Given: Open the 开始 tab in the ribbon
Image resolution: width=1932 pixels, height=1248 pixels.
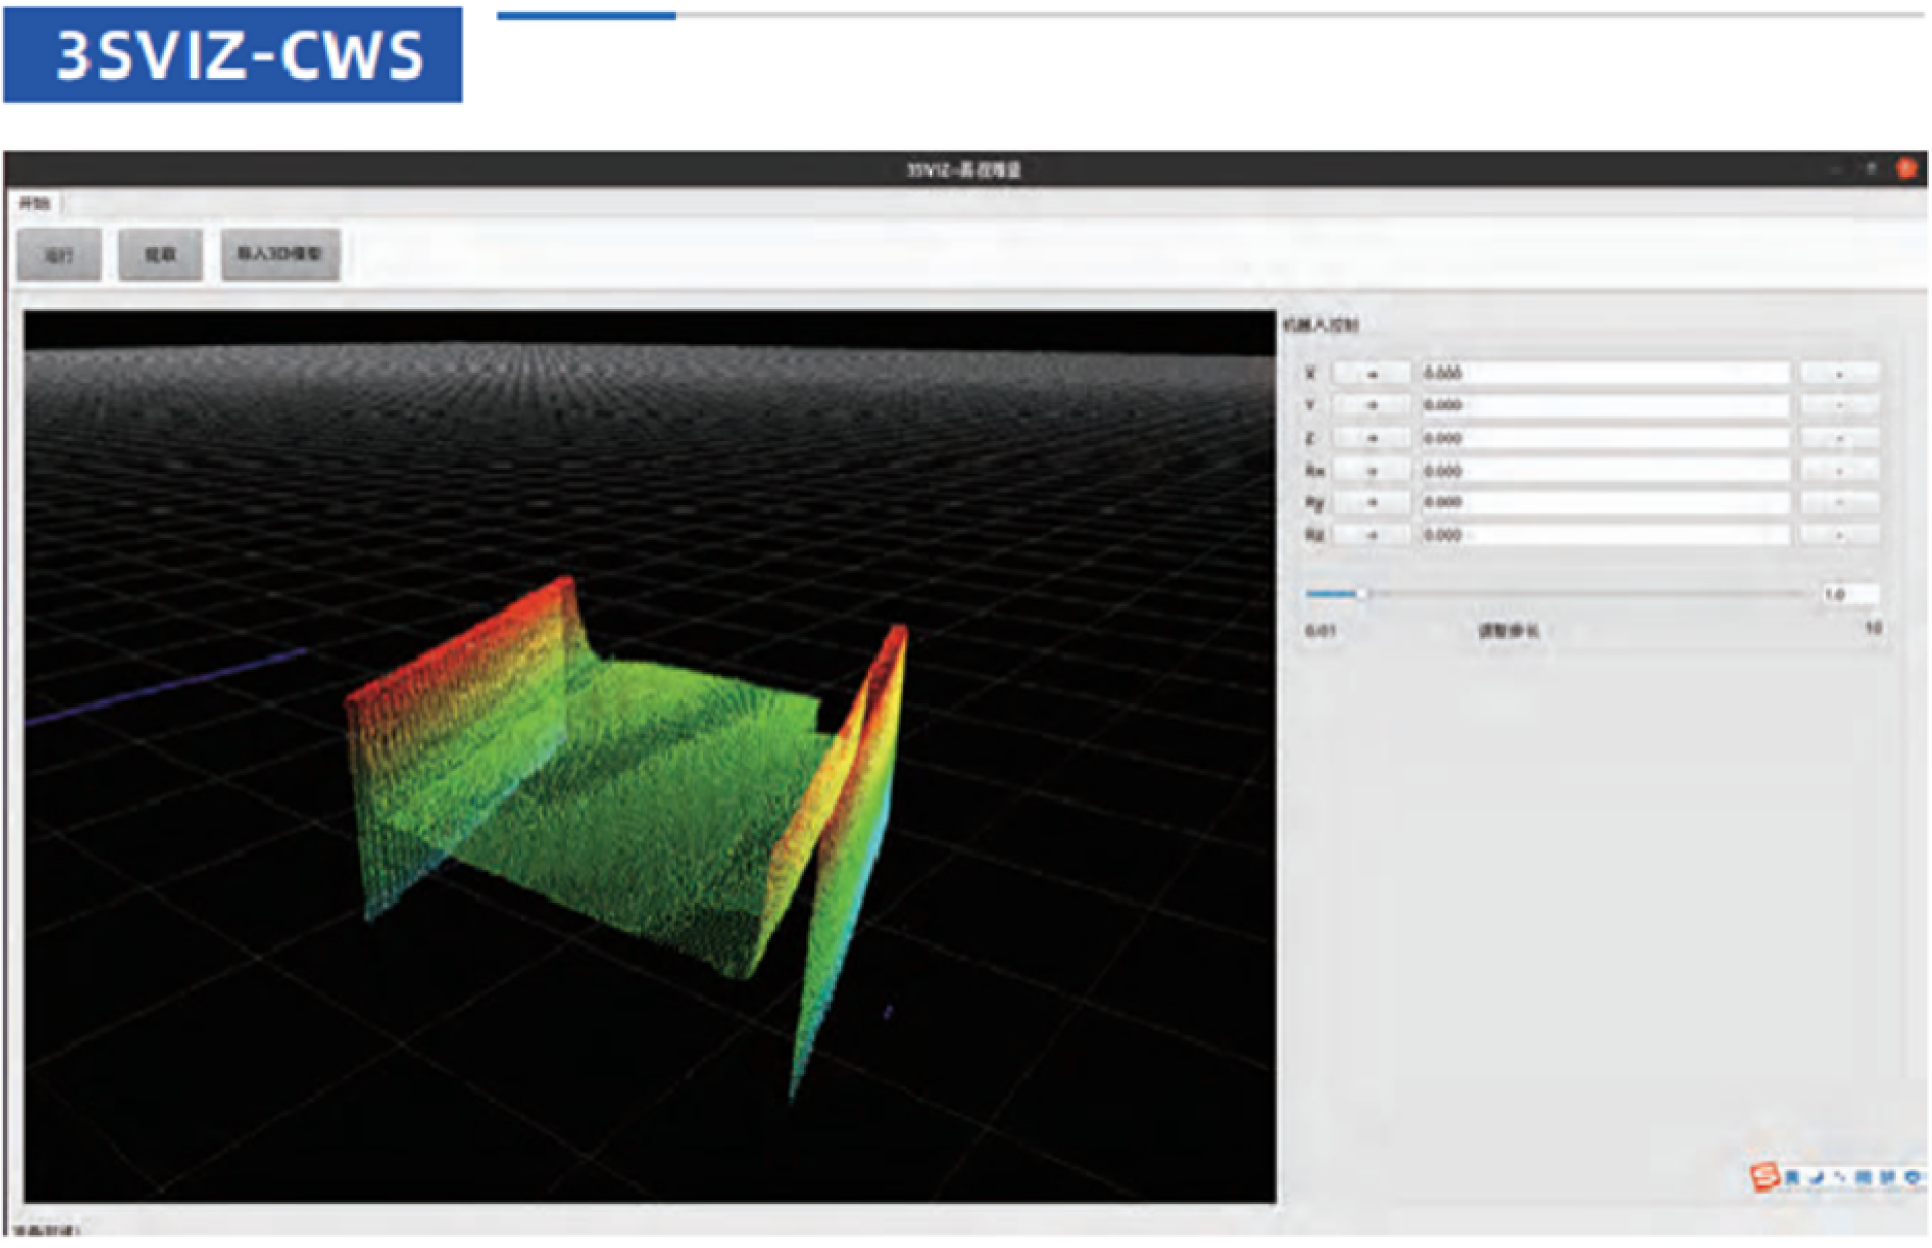Looking at the screenshot, I should point(35,204).
